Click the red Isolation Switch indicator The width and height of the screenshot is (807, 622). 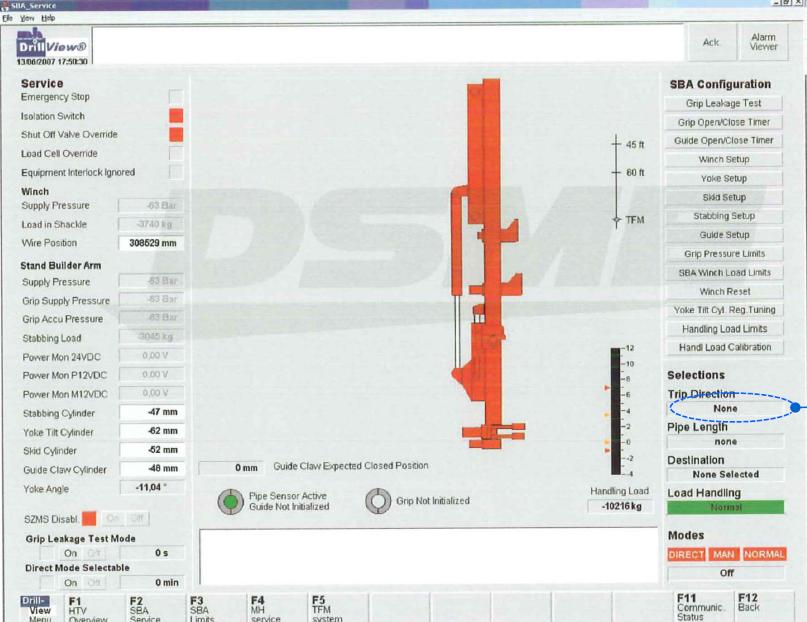coord(176,116)
